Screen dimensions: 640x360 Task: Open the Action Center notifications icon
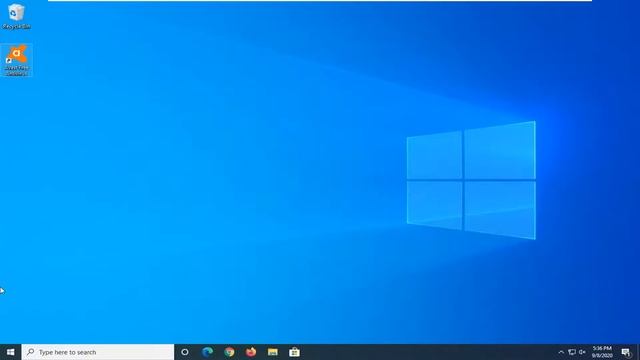tap(626, 352)
